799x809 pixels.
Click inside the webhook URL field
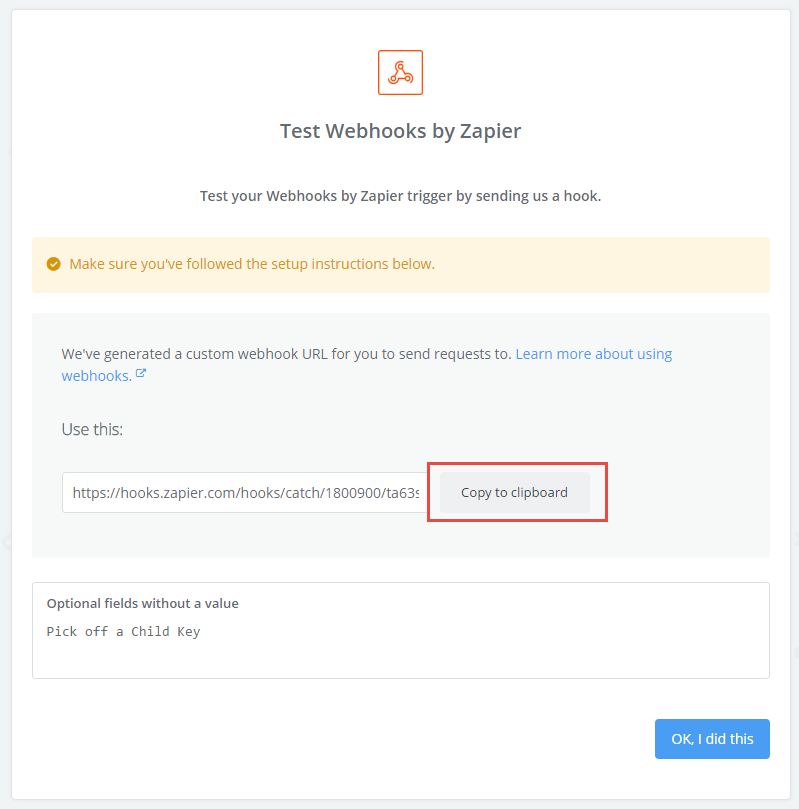244,492
